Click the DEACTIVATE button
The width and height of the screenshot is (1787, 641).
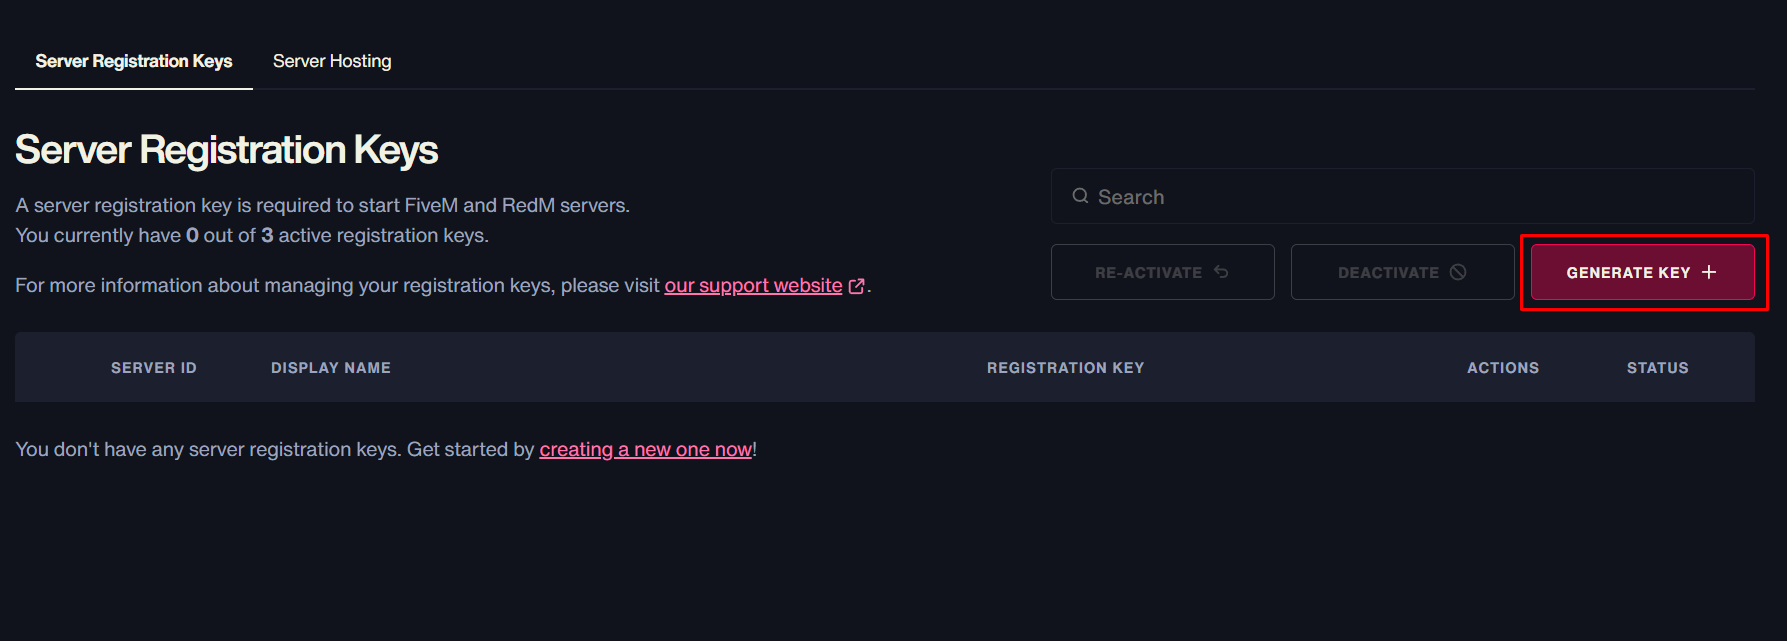pyautogui.click(x=1402, y=271)
